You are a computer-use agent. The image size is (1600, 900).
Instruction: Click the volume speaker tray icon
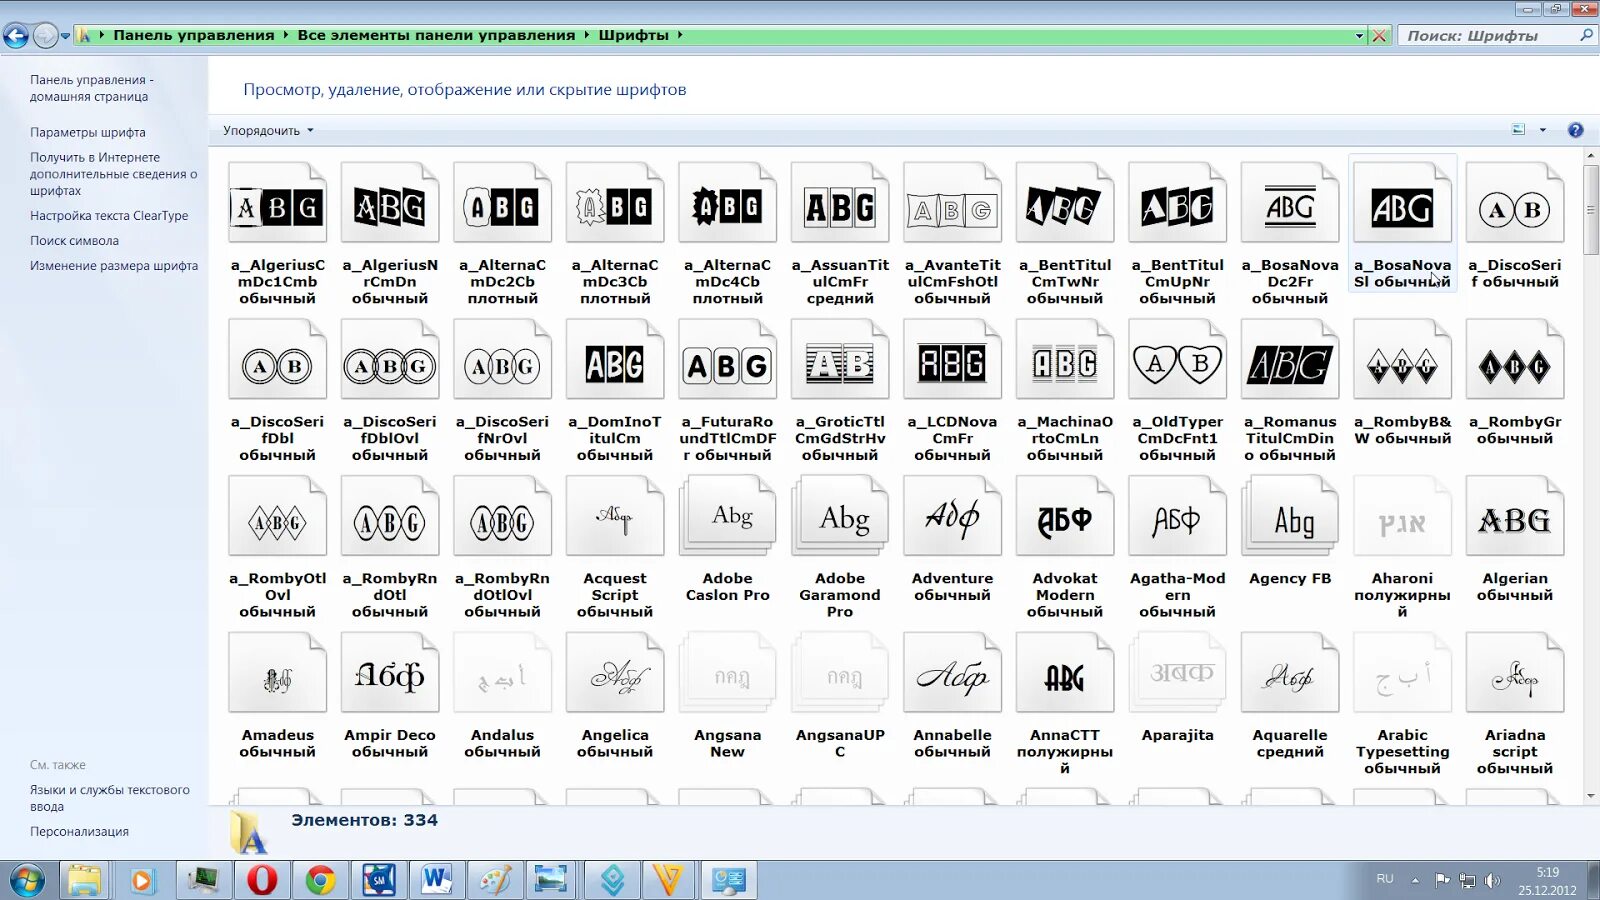click(1492, 880)
